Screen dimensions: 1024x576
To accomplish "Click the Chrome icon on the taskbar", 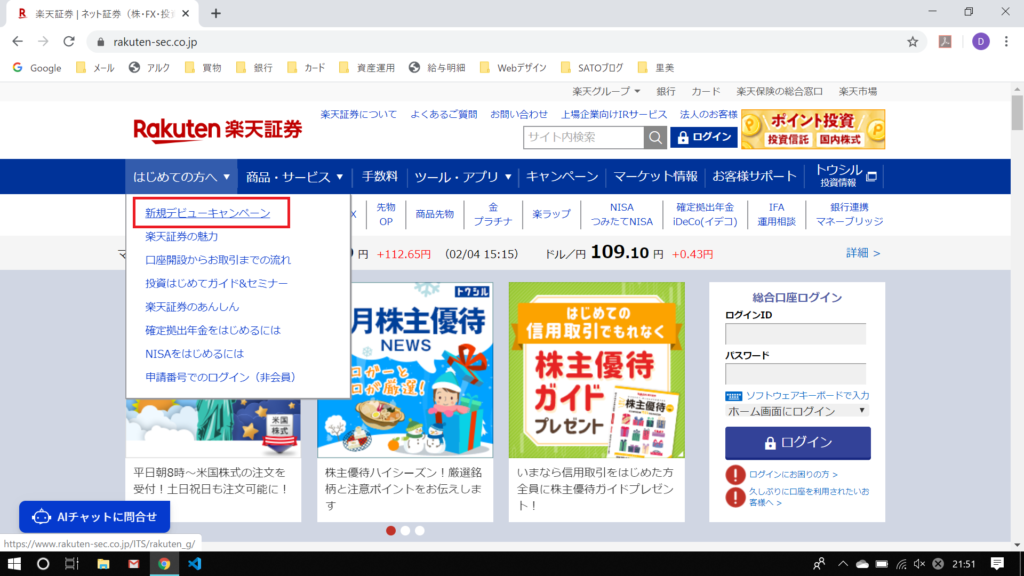I will click(164, 564).
